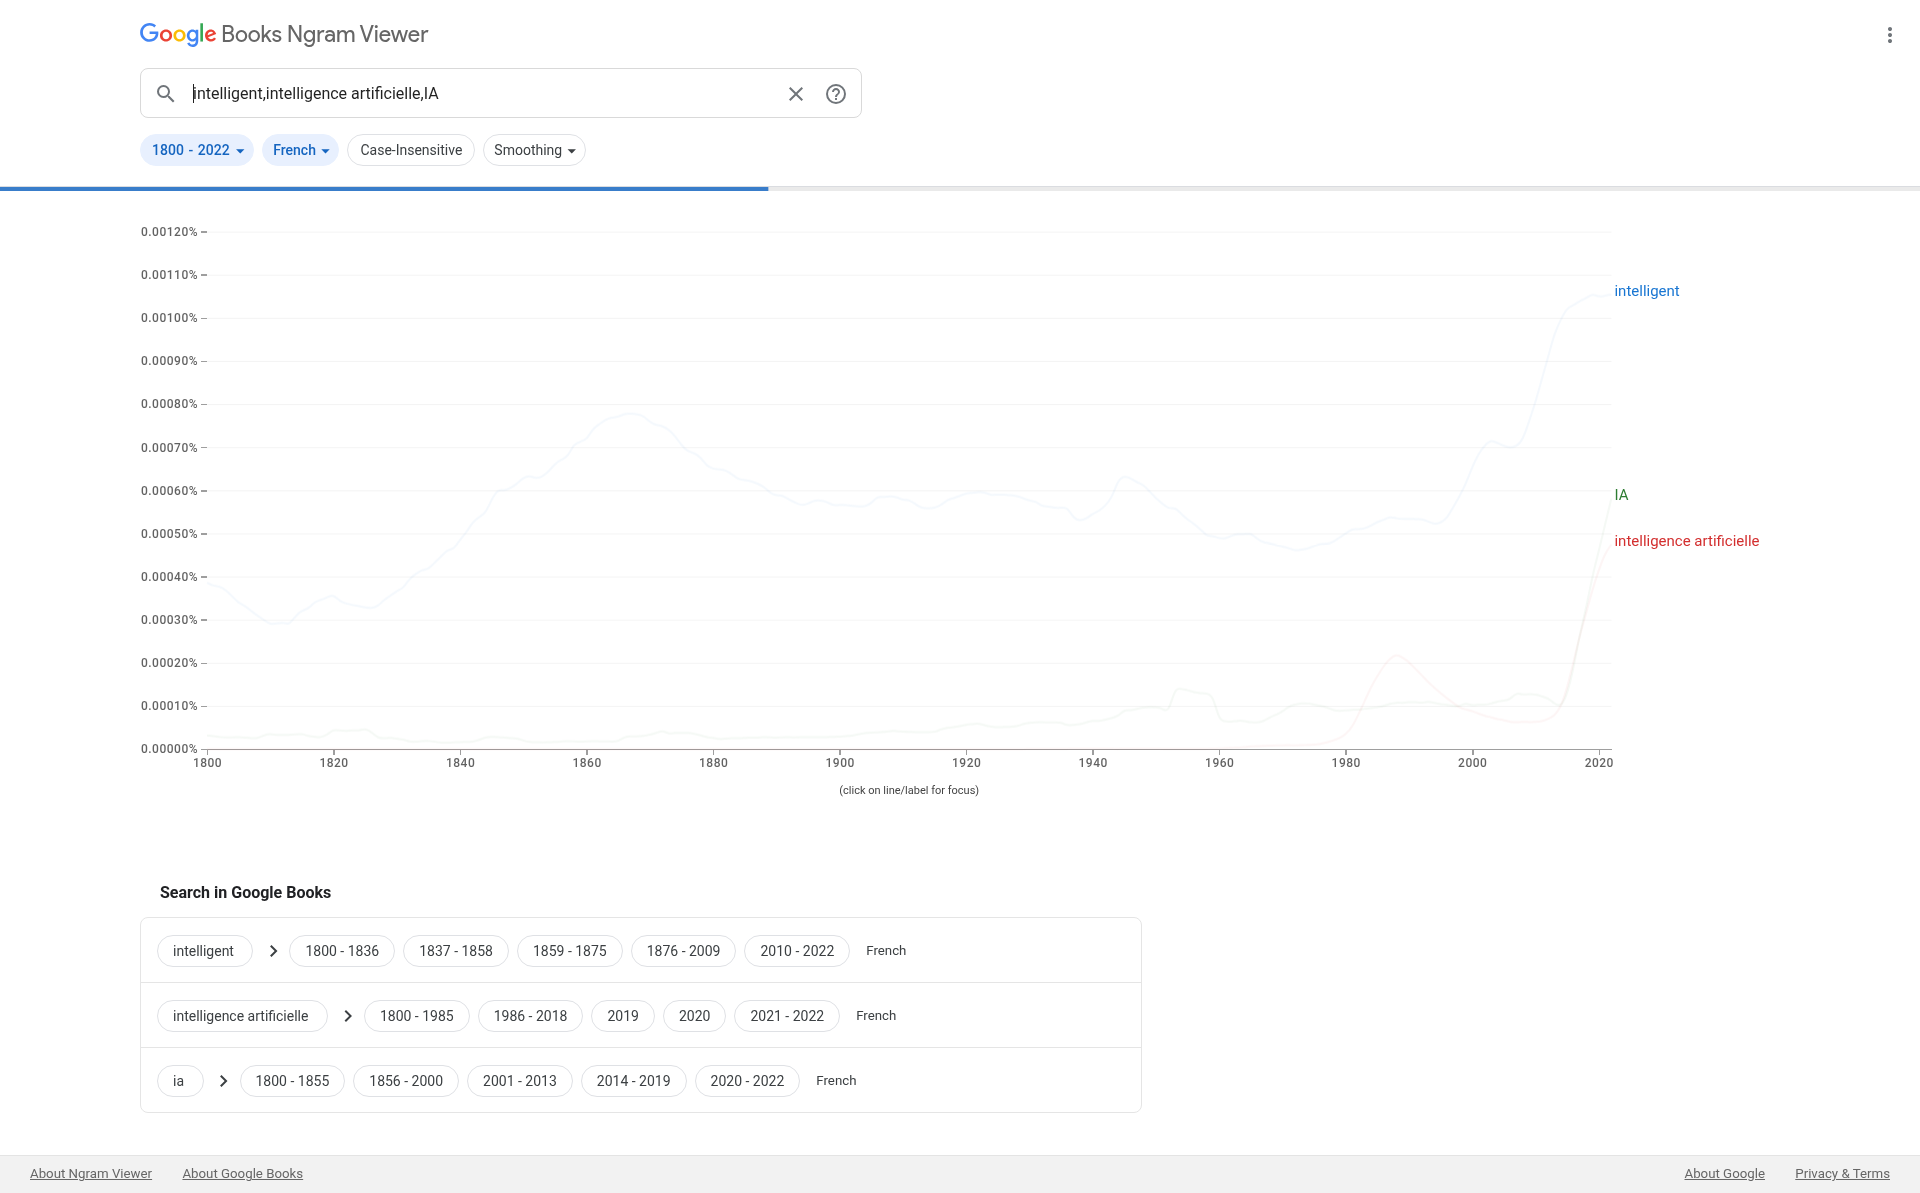This screenshot has width=1920, height=1193.
Task: Click the search magnifier icon
Action: 166,94
